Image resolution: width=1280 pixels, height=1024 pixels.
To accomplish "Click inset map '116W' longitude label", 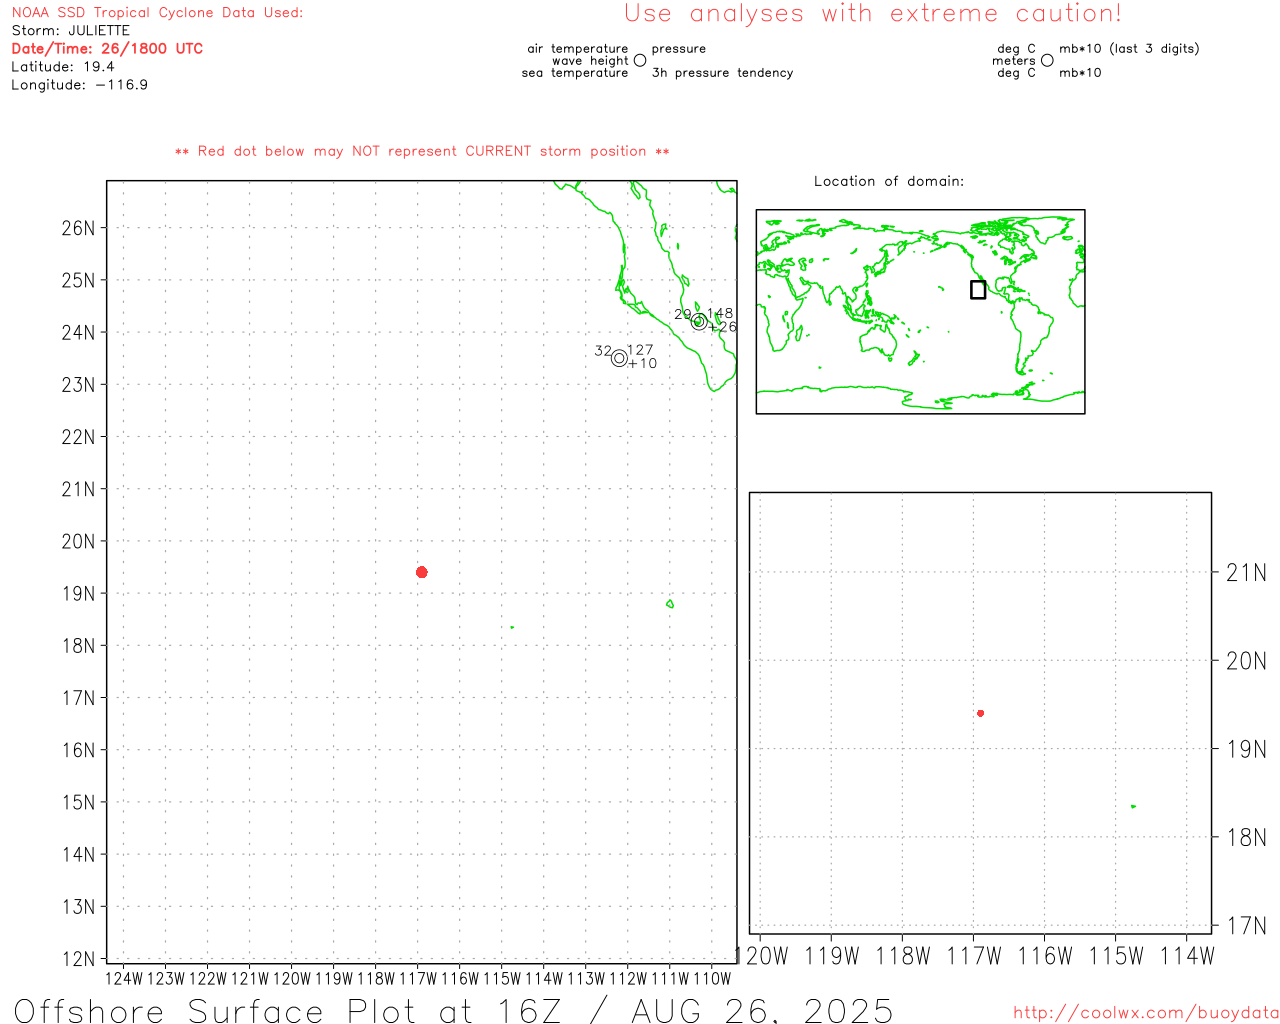I will [1045, 956].
